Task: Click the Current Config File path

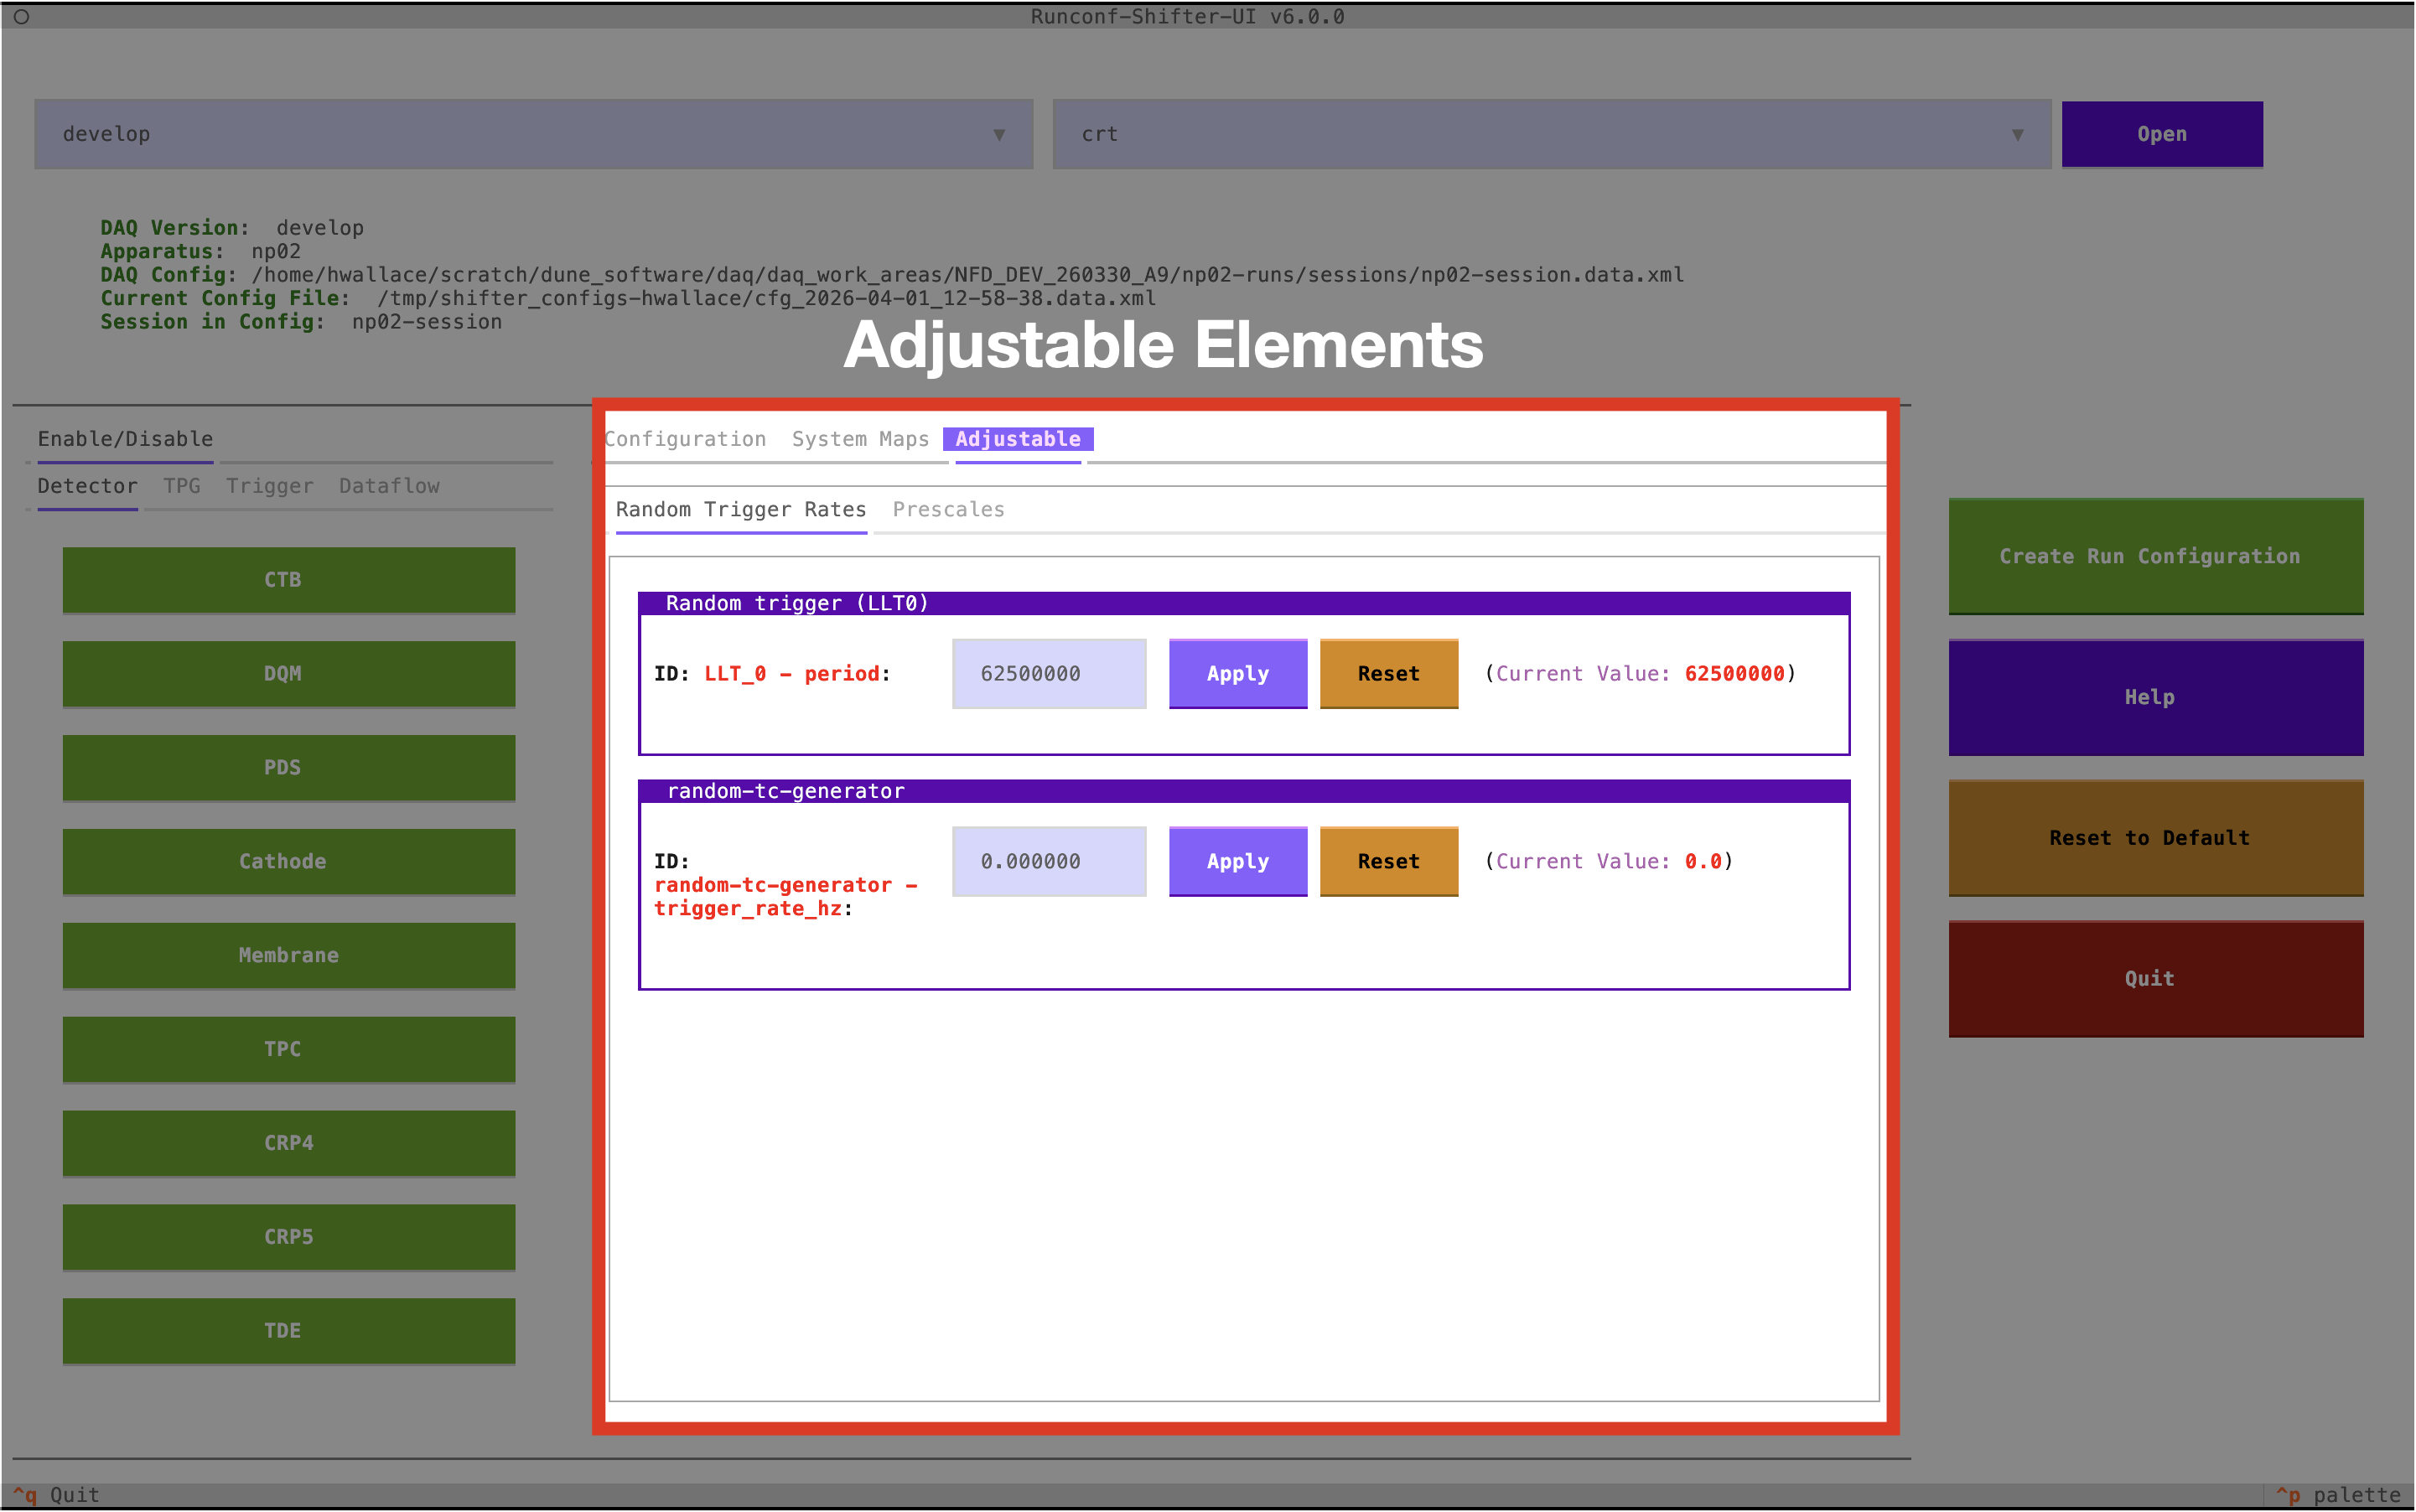Action: coord(766,298)
